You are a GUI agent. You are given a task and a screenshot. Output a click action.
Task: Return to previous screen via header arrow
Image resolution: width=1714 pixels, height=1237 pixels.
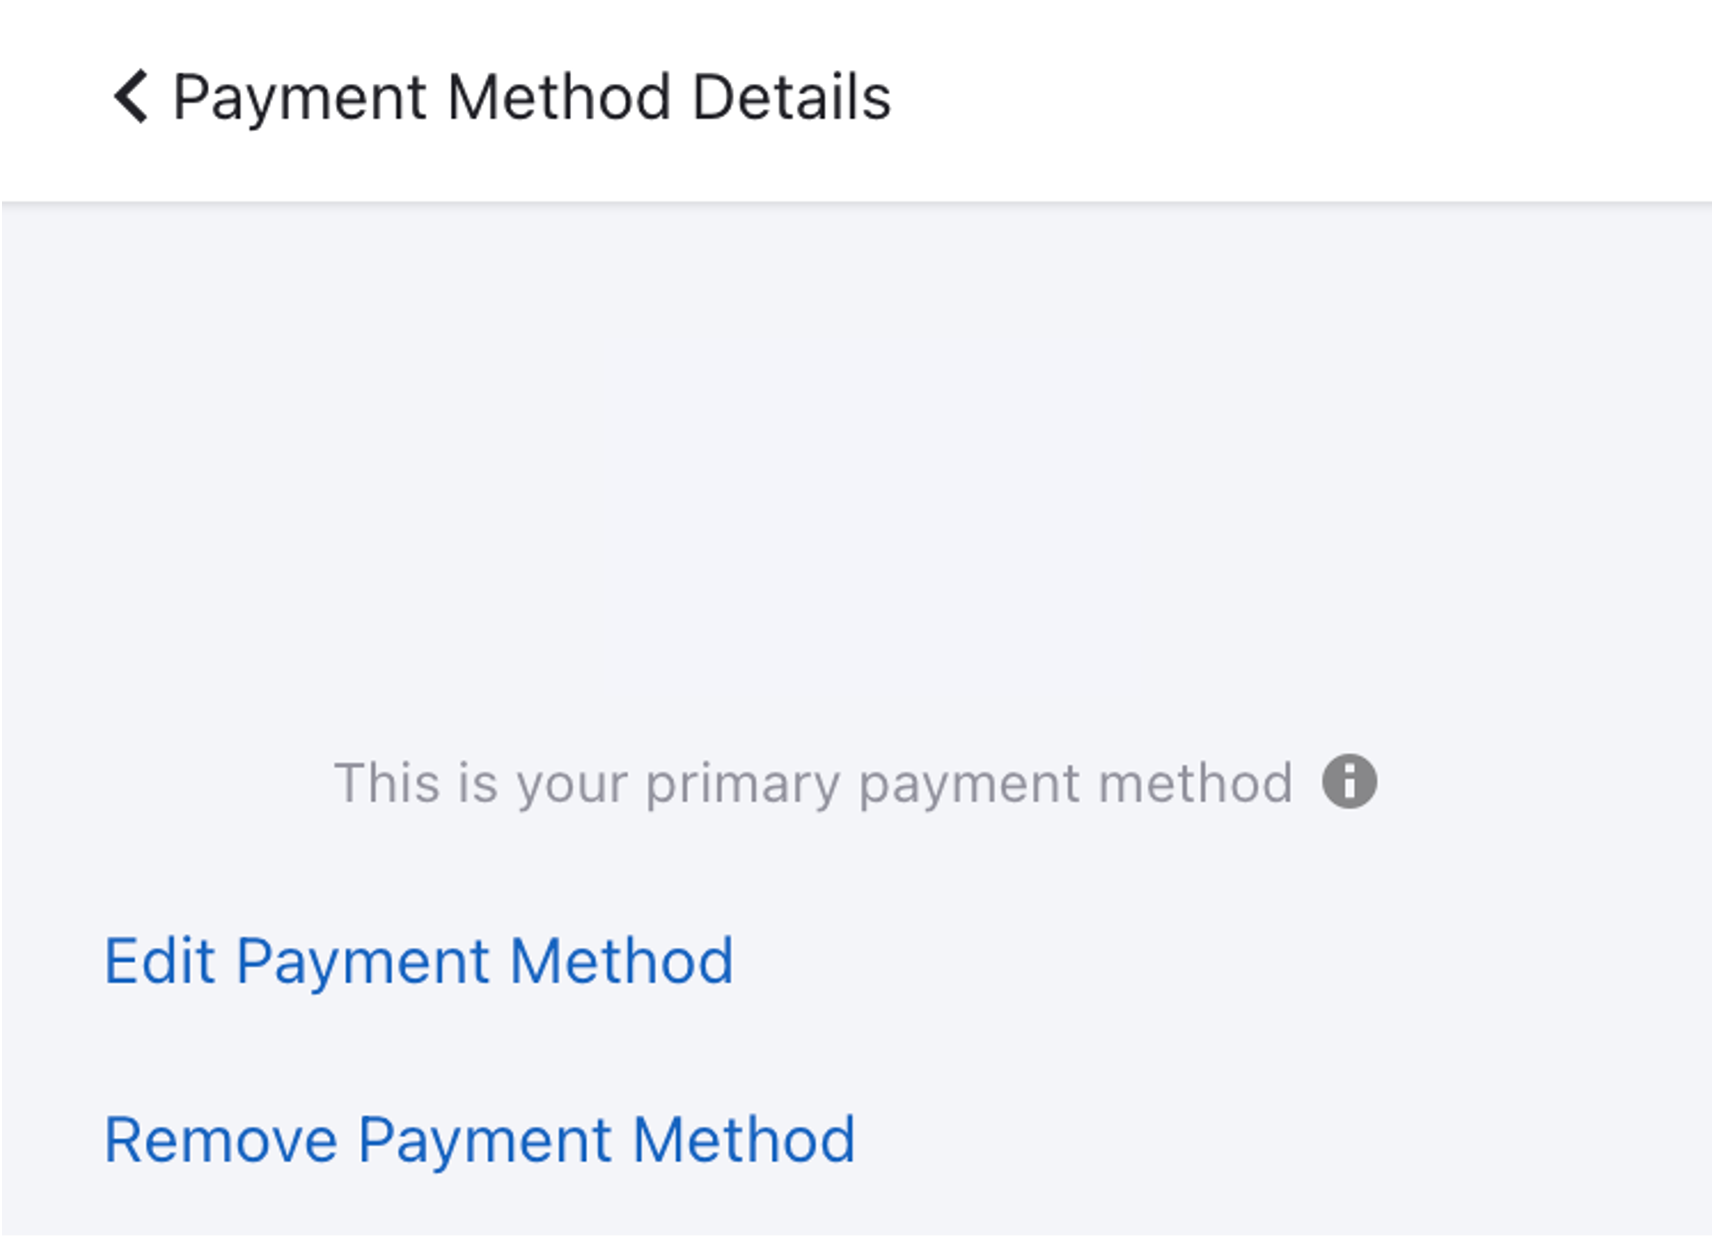(131, 97)
